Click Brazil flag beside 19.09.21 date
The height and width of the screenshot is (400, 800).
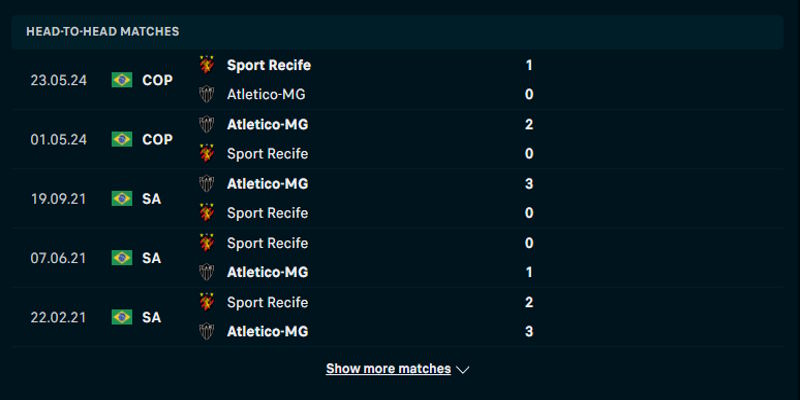click(122, 198)
